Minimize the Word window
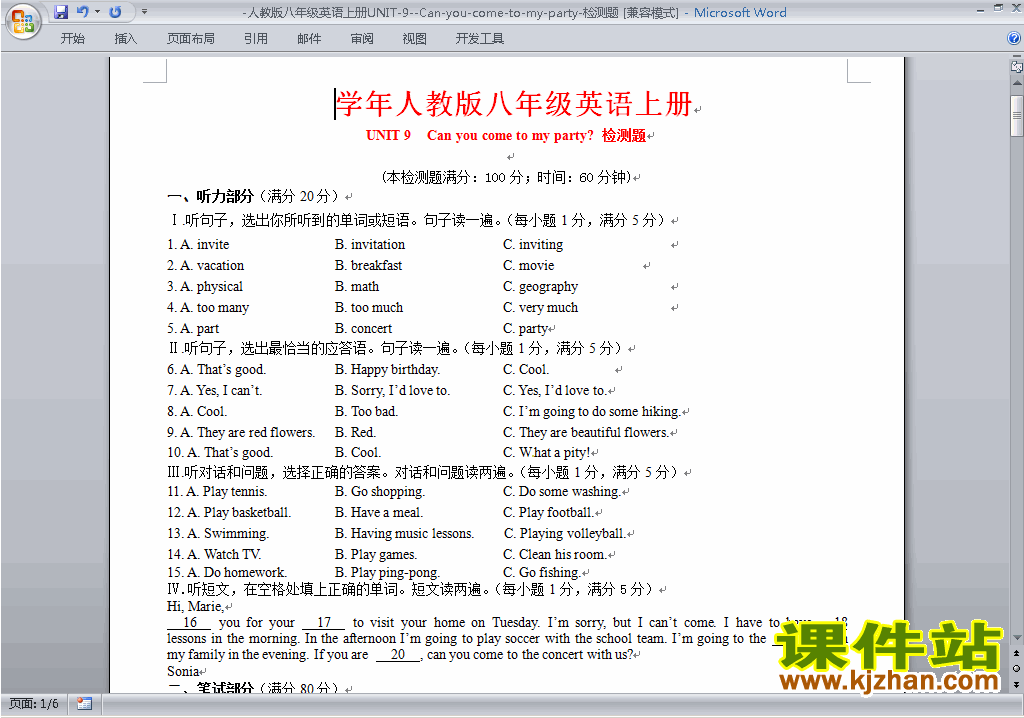The image size is (1024, 718). point(980,10)
